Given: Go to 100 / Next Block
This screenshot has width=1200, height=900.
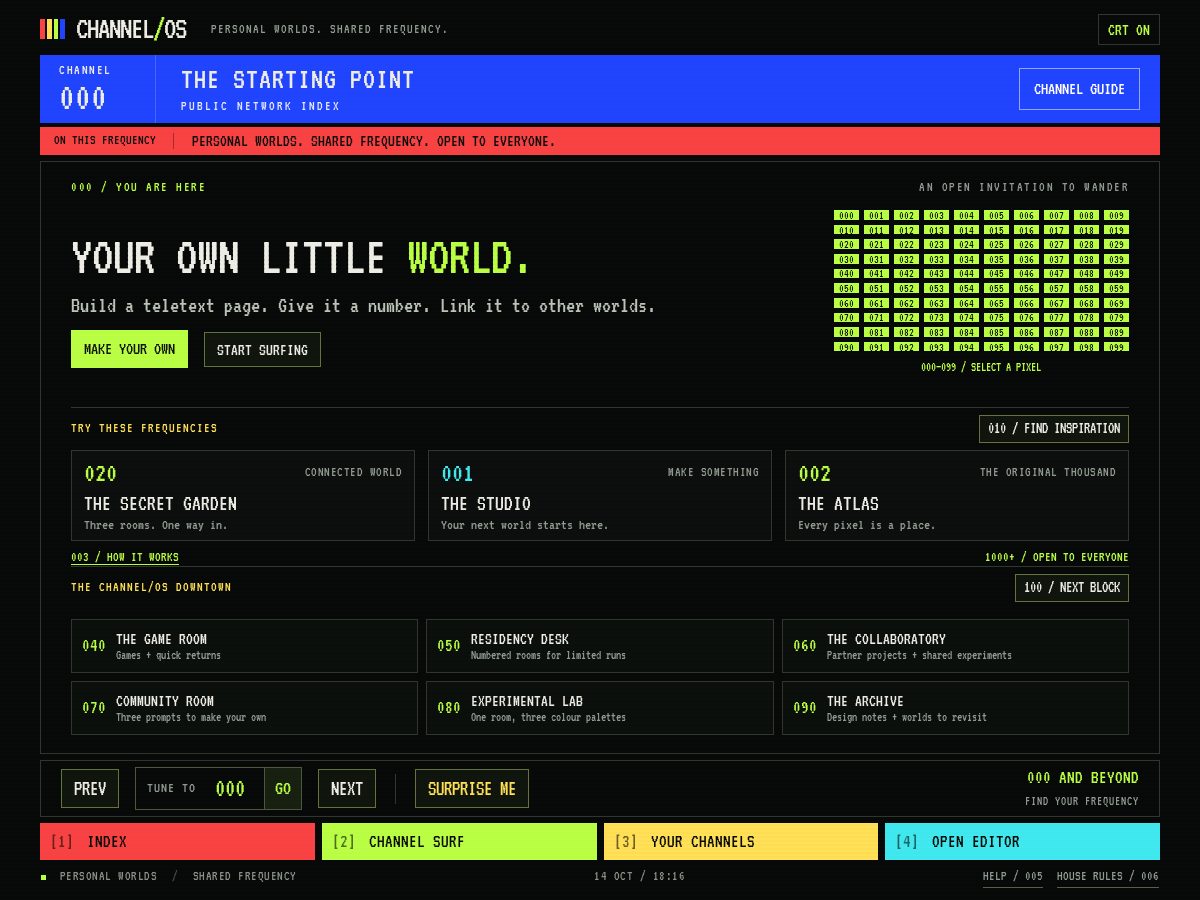Looking at the screenshot, I should pyautogui.click(x=1072, y=588).
